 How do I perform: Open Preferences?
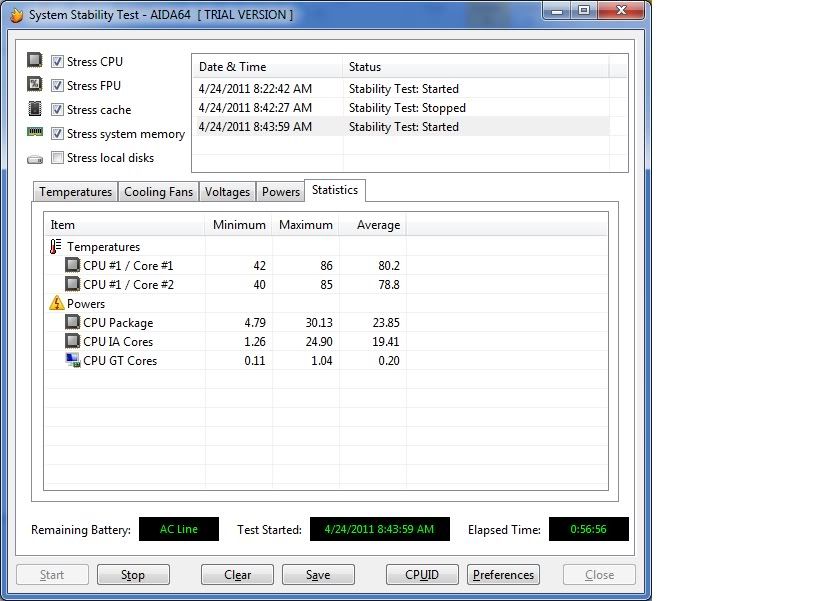504,575
